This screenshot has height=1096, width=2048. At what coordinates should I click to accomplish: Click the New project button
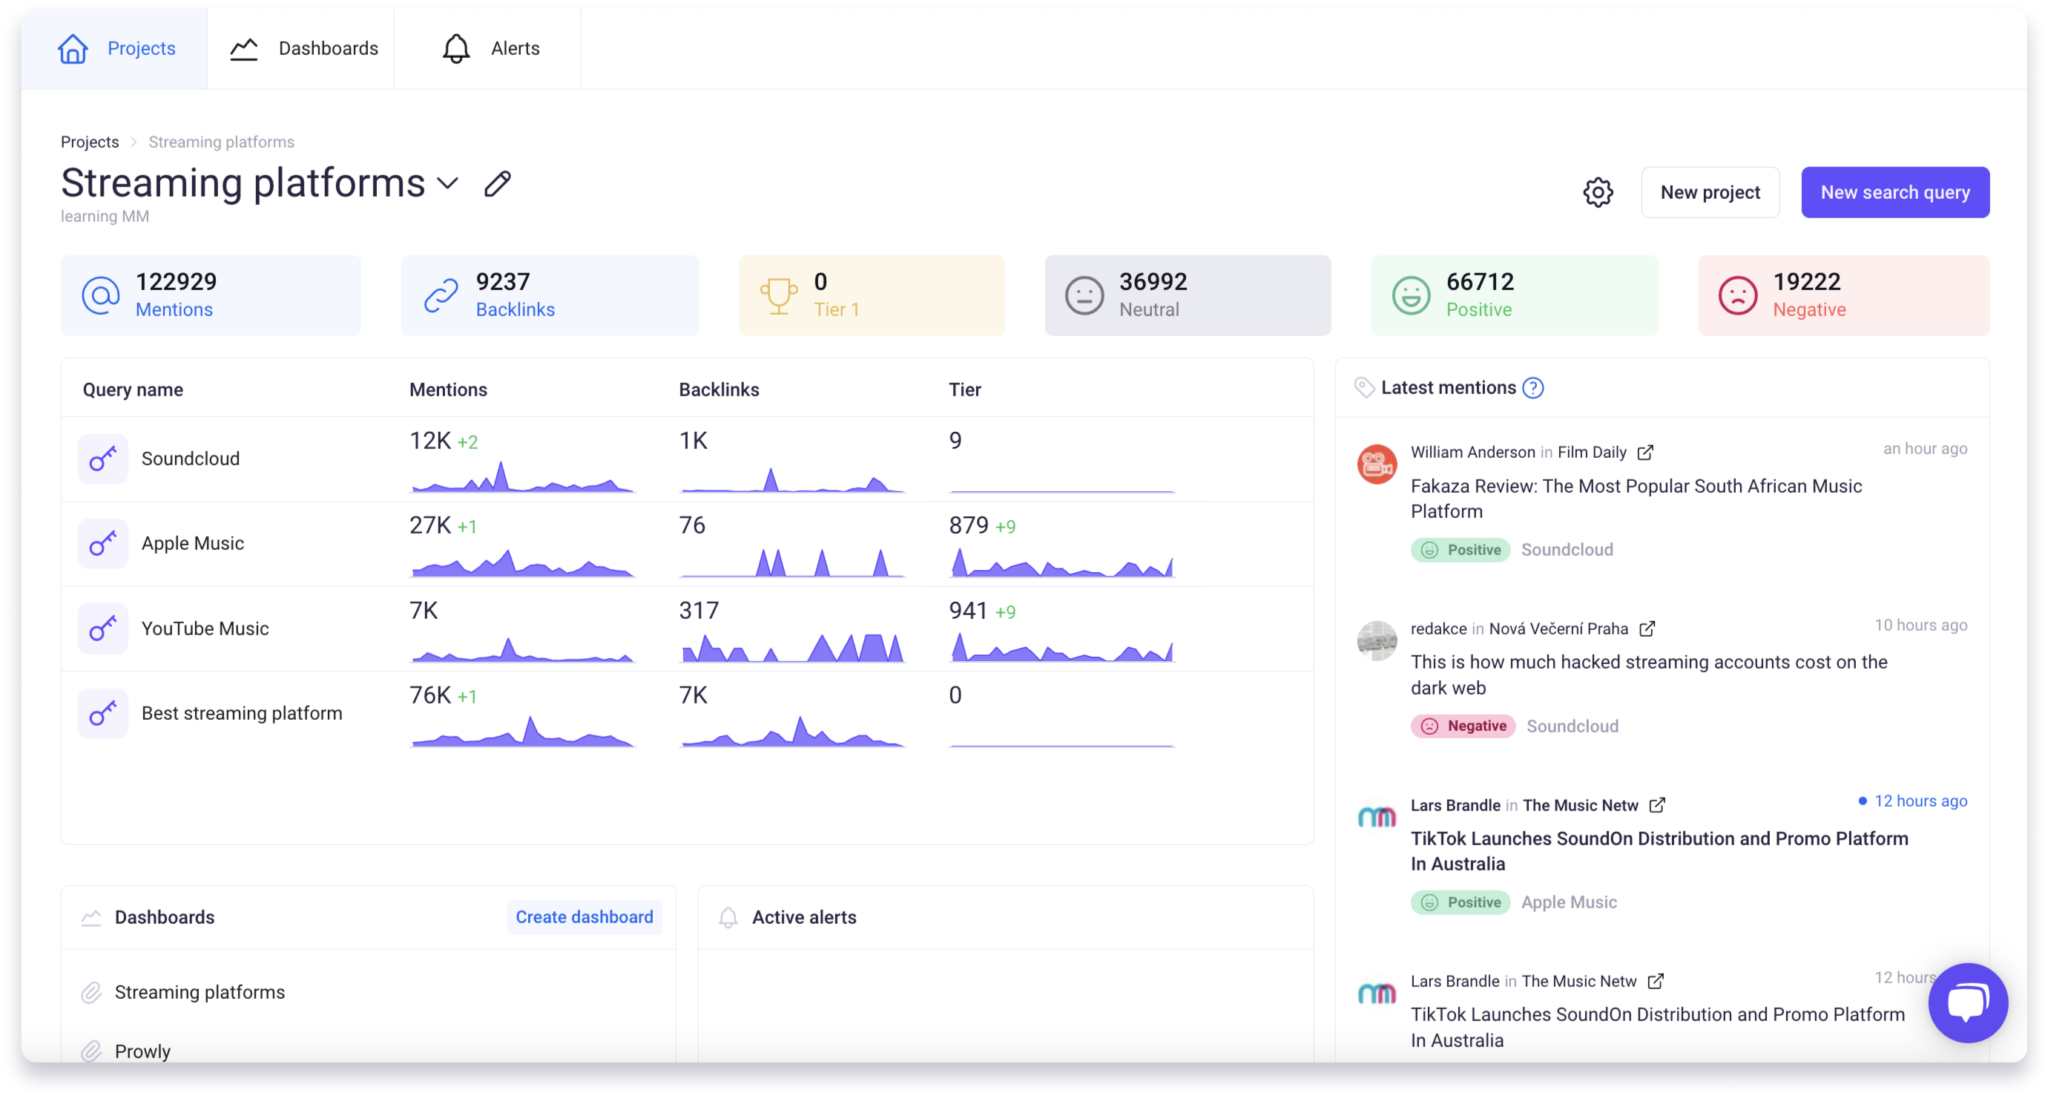click(1709, 192)
